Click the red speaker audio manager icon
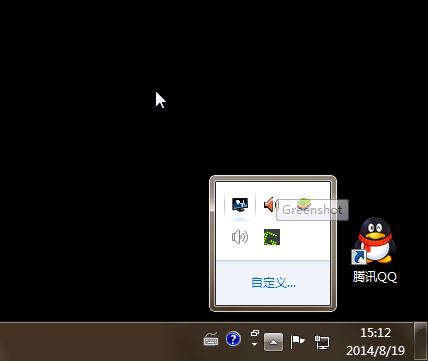428x361 pixels. coord(270,204)
